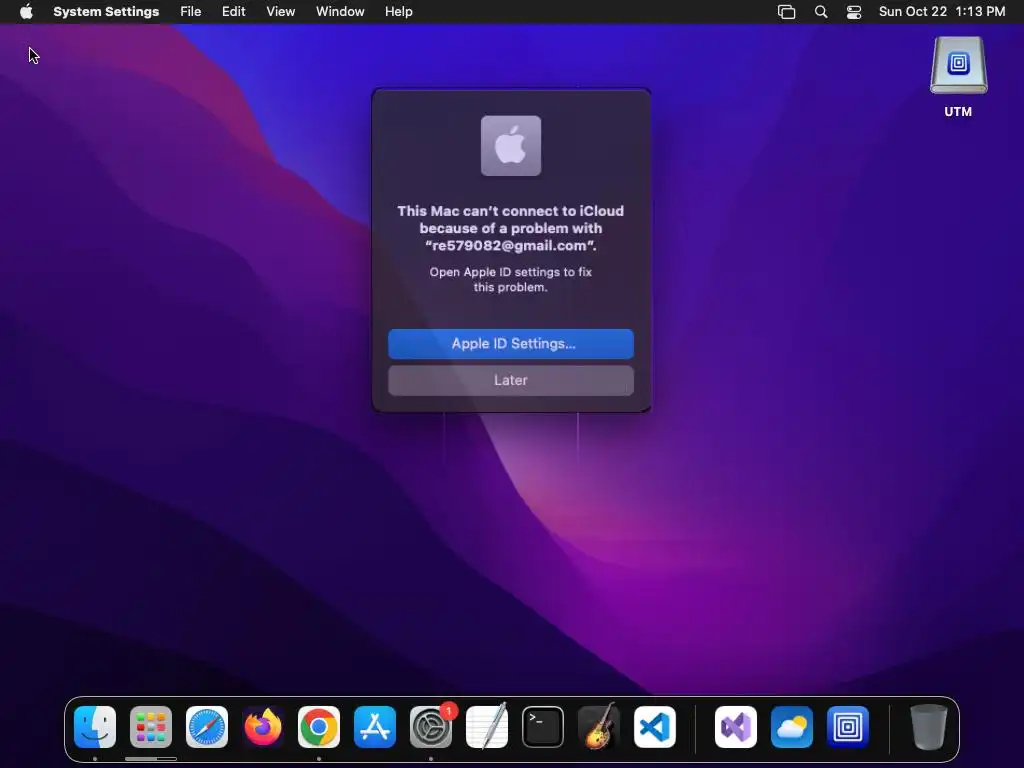Viewport: 1024px width, 768px height.
Task: Open the Window menu
Action: pyautogui.click(x=340, y=12)
